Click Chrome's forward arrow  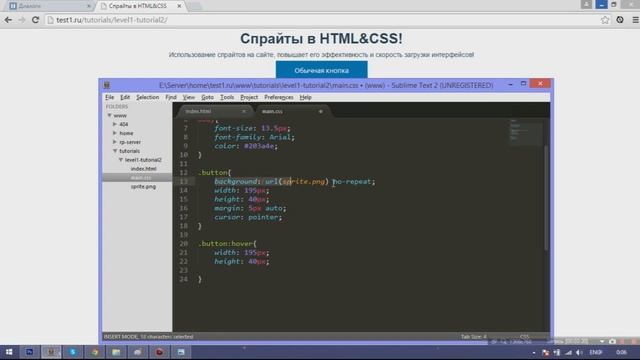[x=22, y=20]
